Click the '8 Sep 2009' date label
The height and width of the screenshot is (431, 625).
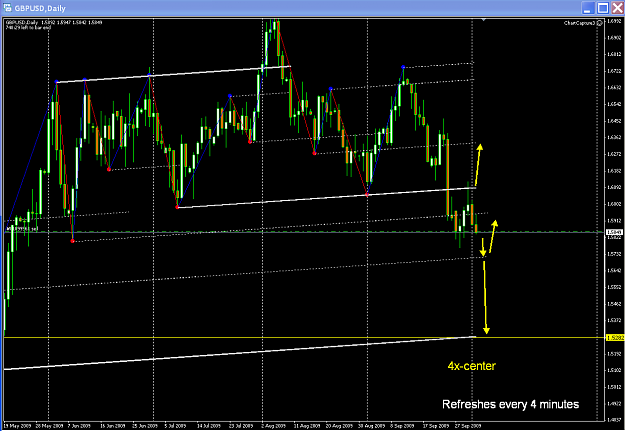[x=401, y=426]
